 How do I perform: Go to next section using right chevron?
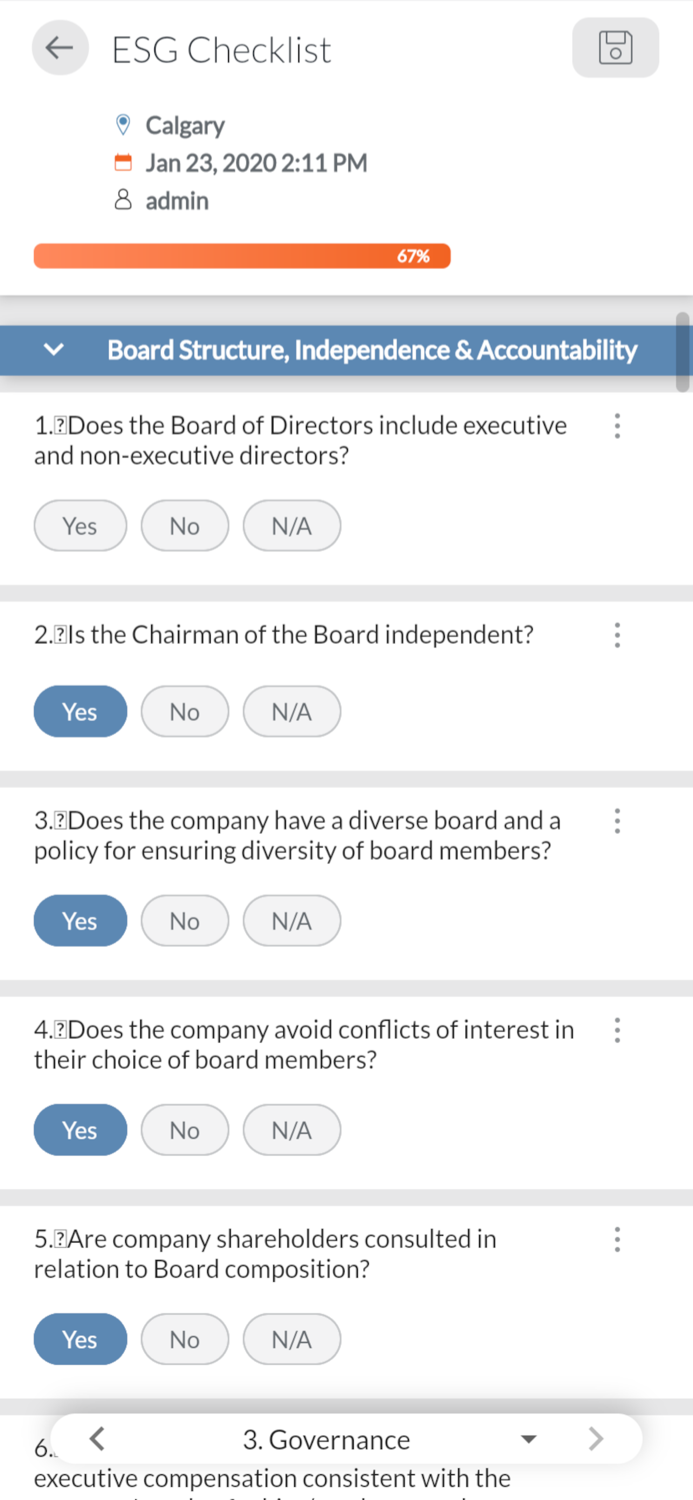pos(596,1439)
